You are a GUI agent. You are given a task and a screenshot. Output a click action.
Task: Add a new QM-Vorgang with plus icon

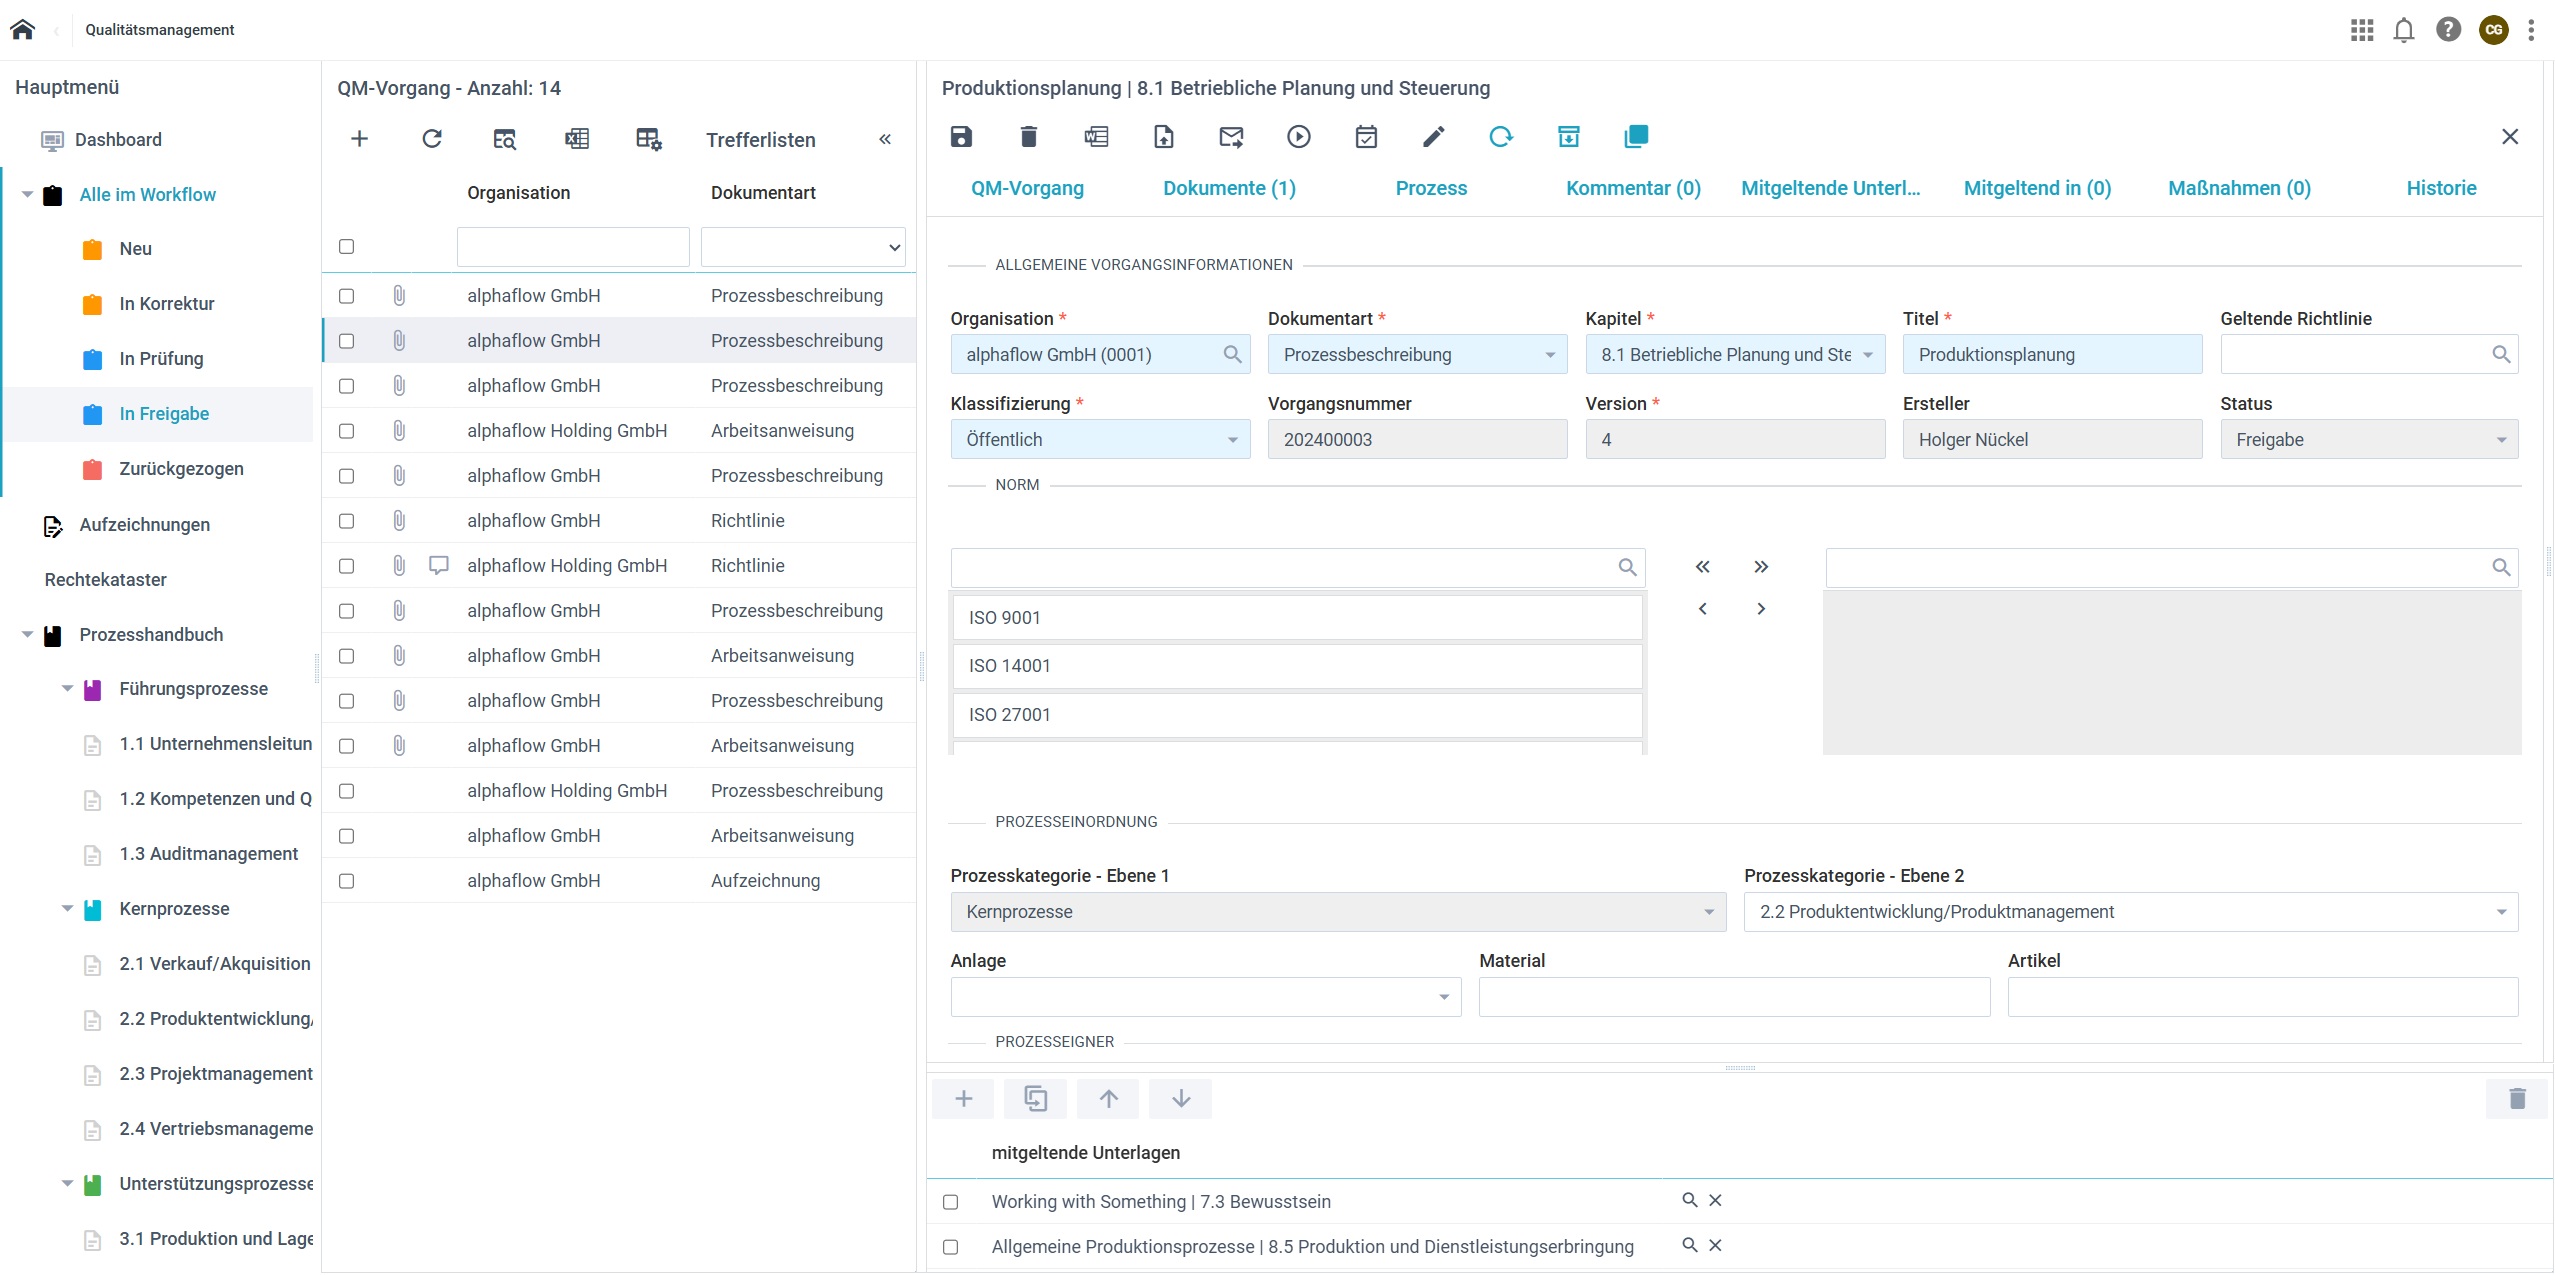(x=359, y=139)
